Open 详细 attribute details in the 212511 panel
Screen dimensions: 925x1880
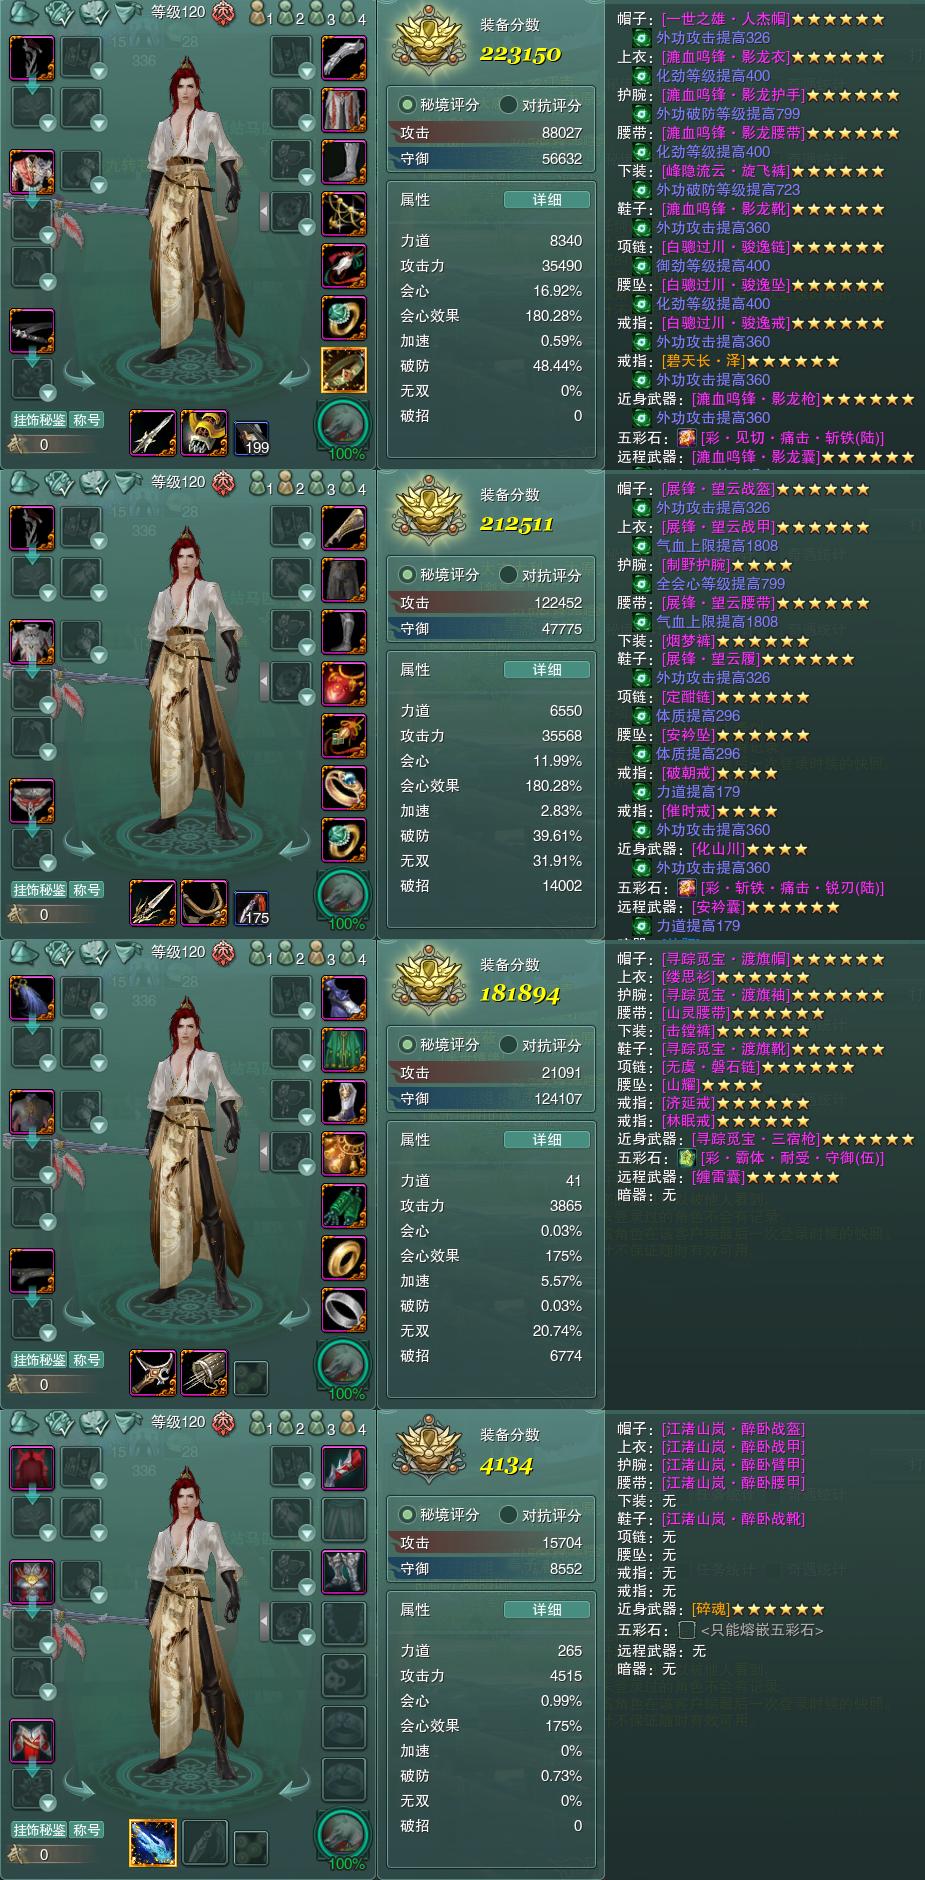(546, 670)
